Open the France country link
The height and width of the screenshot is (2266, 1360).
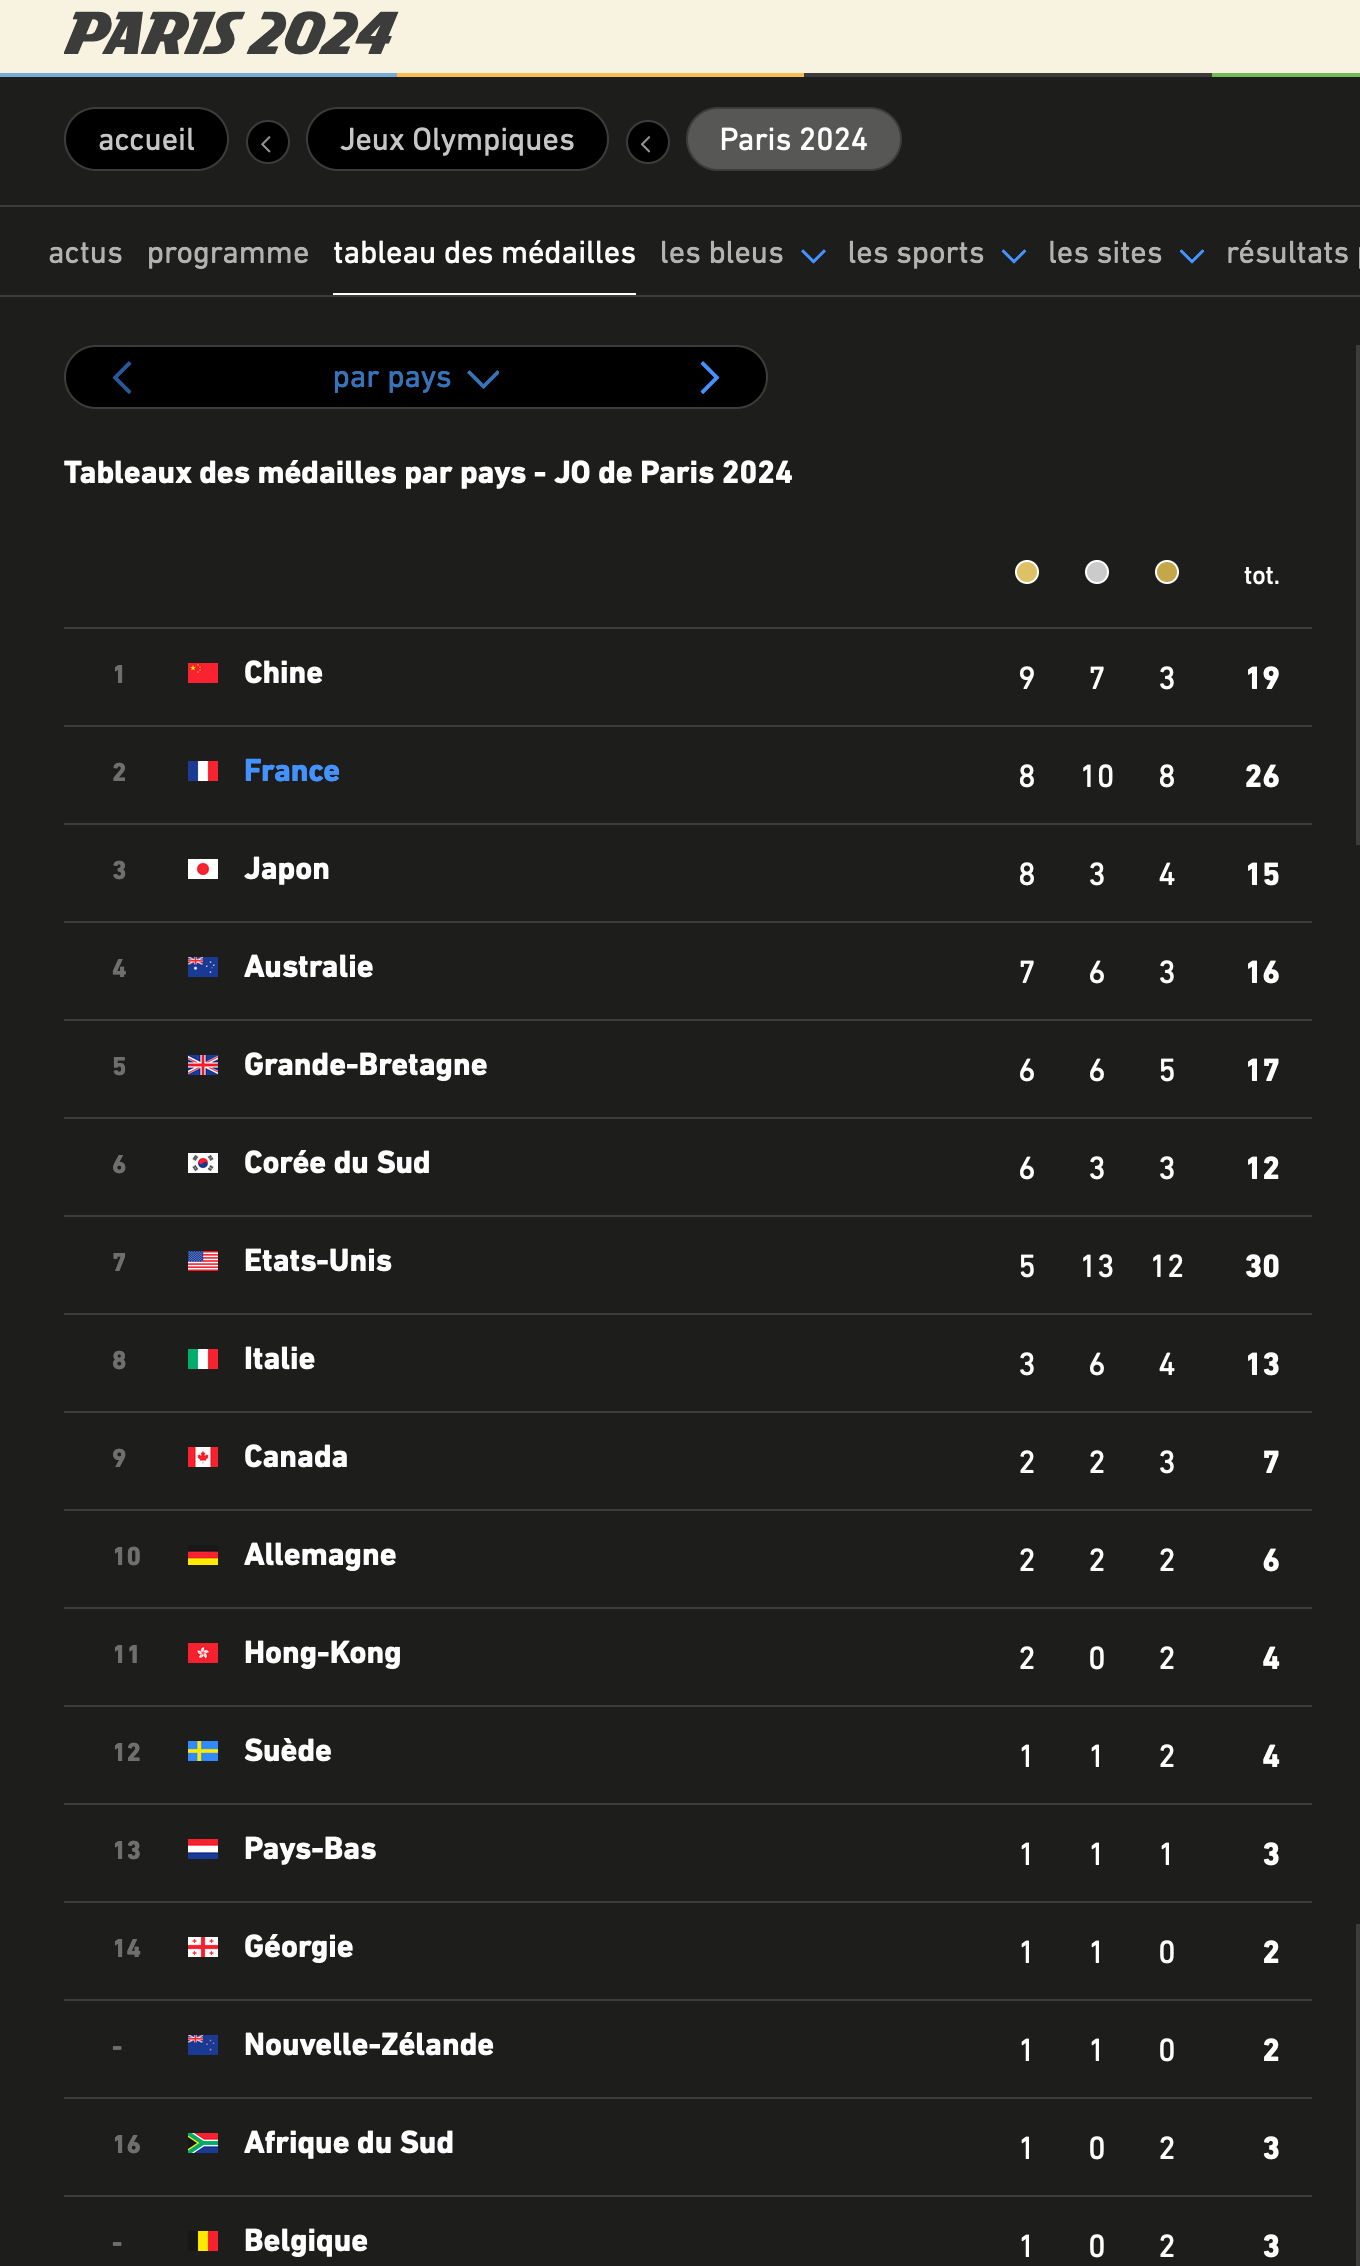pyautogui.click(x=292, y=771)
